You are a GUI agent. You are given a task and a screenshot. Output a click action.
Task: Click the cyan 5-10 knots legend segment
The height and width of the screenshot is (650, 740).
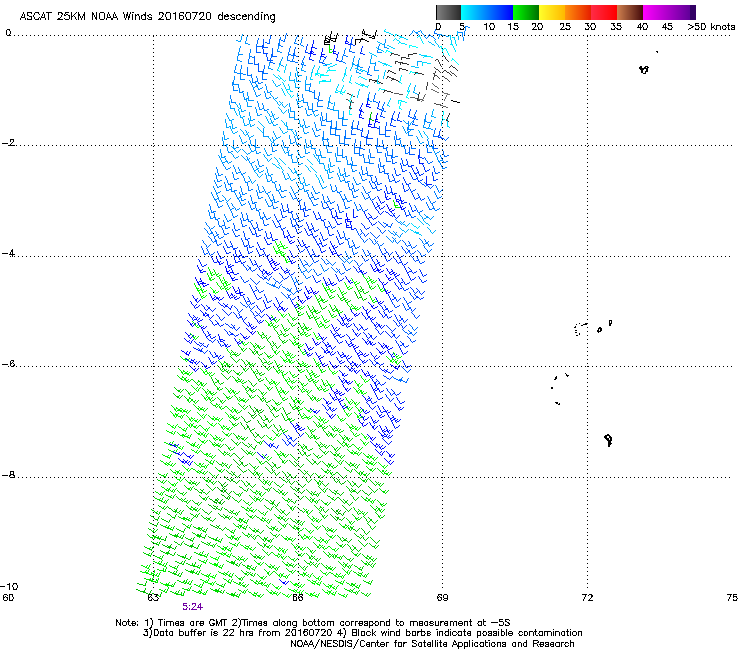pyautogui.click(x=473, y=12)
